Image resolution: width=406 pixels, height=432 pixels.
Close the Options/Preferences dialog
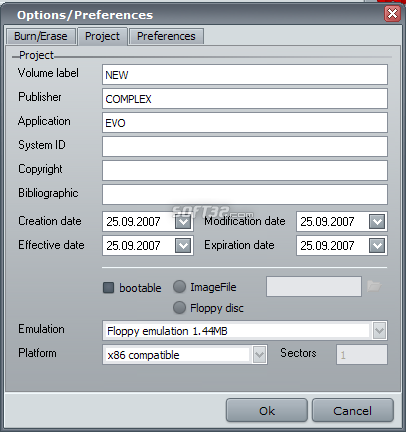(x=392, y=14)
